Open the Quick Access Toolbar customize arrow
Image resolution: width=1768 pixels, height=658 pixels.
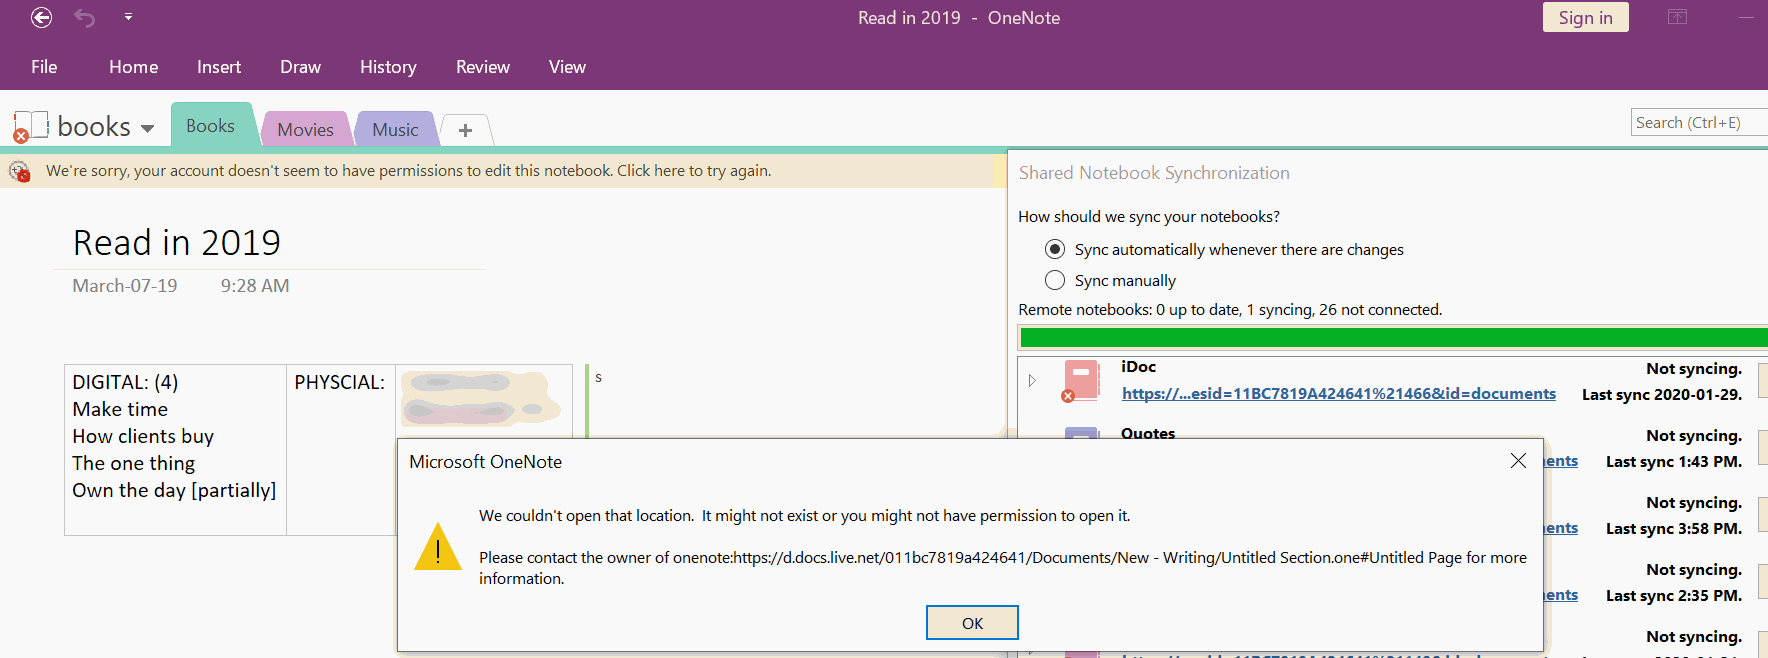[128, 17]
